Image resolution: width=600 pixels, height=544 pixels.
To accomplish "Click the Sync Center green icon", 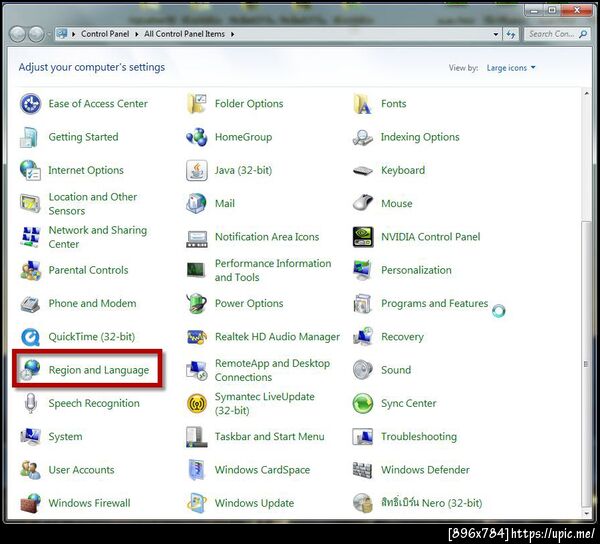I will tap(363, 403).
